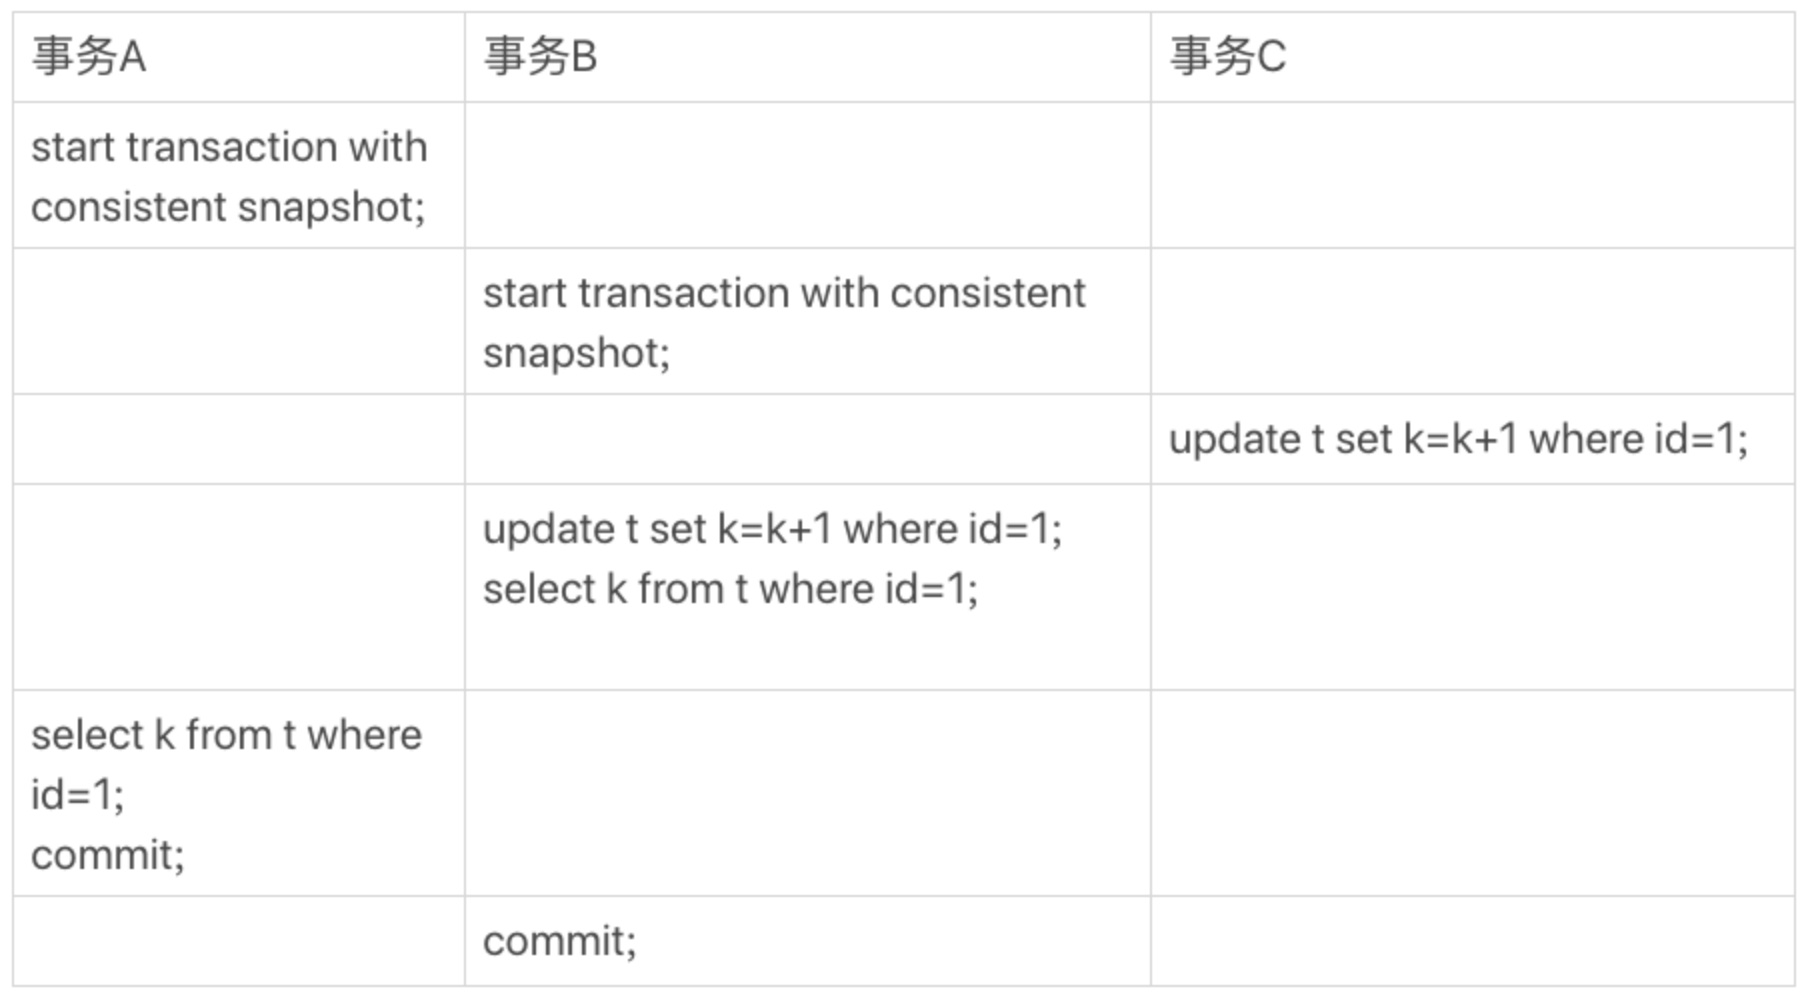The height and width of the screenshot is (1000, 1808).
Task: Click the 事务B header cell
Action: point(808,57)
